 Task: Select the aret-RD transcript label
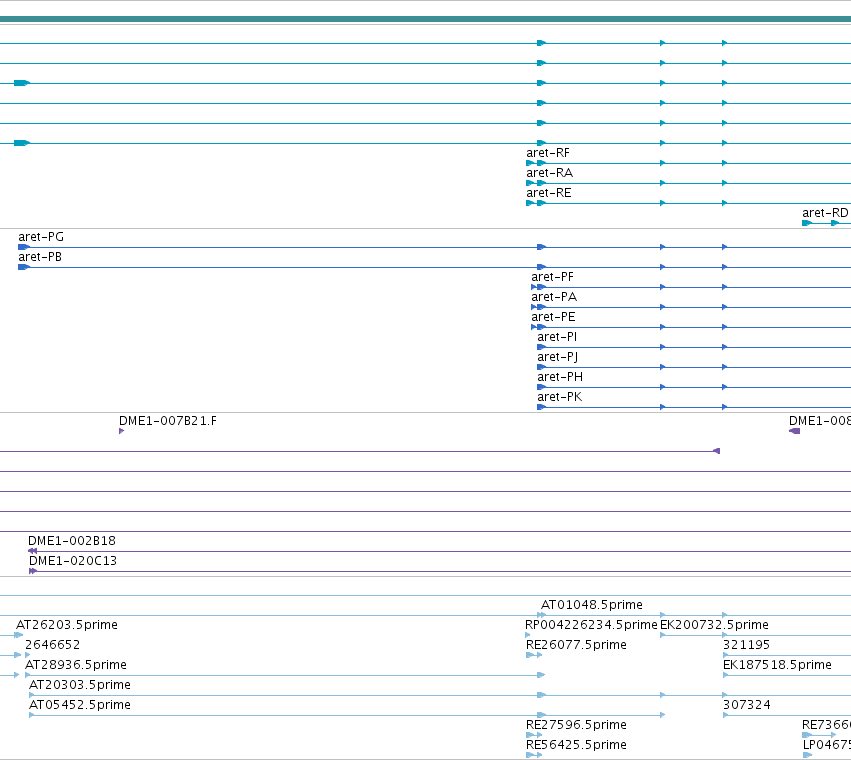click(x=825, y=213)
